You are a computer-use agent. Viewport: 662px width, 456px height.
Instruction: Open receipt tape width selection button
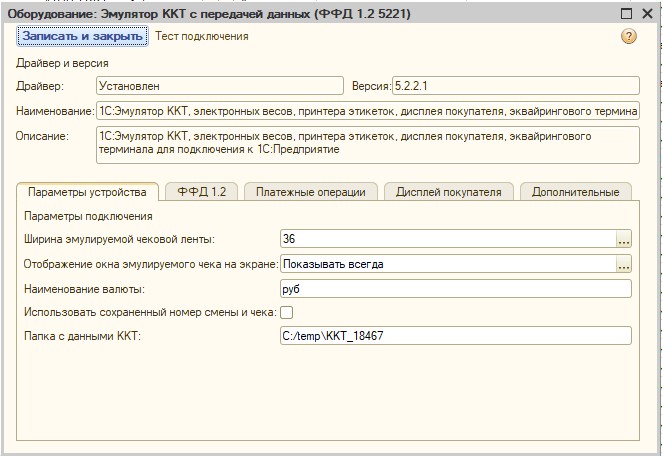[624, 240]
